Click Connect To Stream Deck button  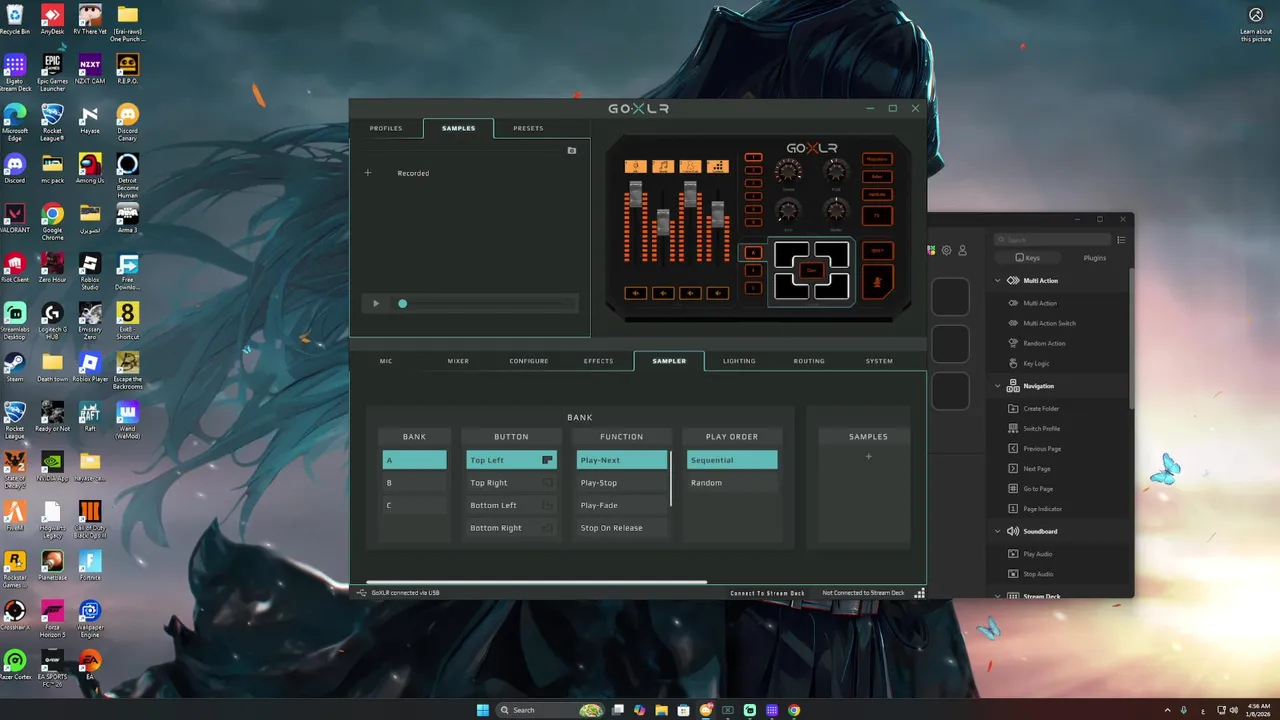(x=767, y=593)
